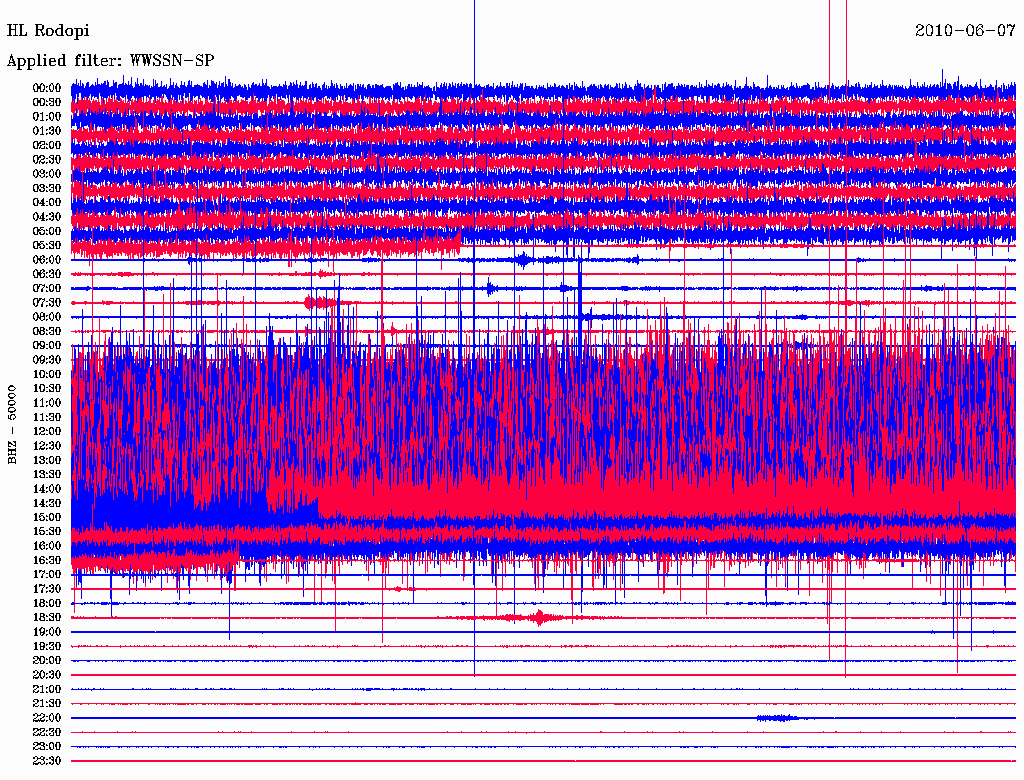Select the 03:00 time label
This screenshot has width=1024, height=780.
tap(47, 174)
